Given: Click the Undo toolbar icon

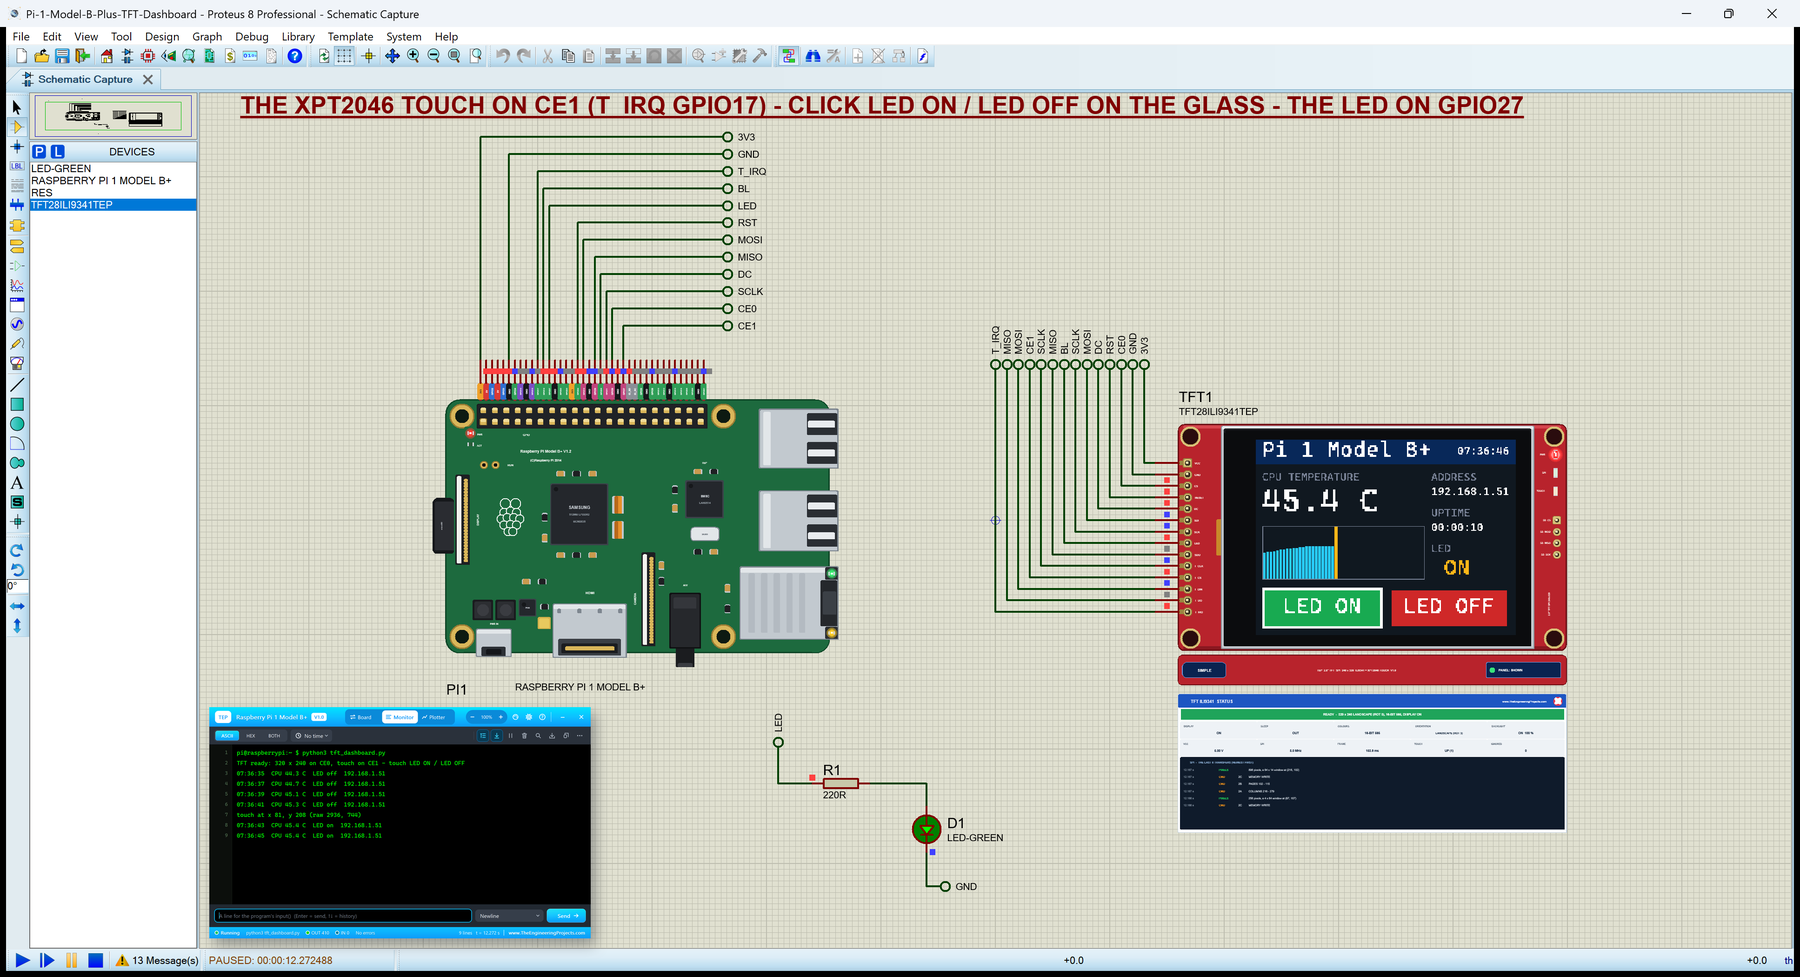Looking at the screenshot, I should point(502,56).
